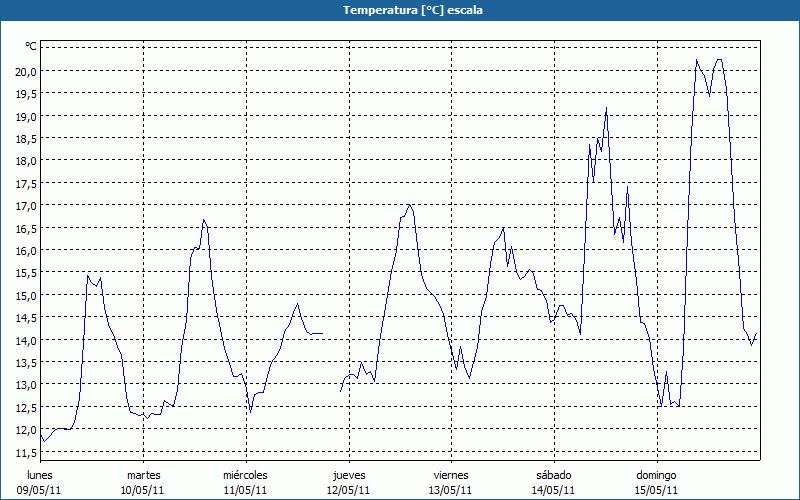Select the 12,5 y-axis label

[25, 407]
